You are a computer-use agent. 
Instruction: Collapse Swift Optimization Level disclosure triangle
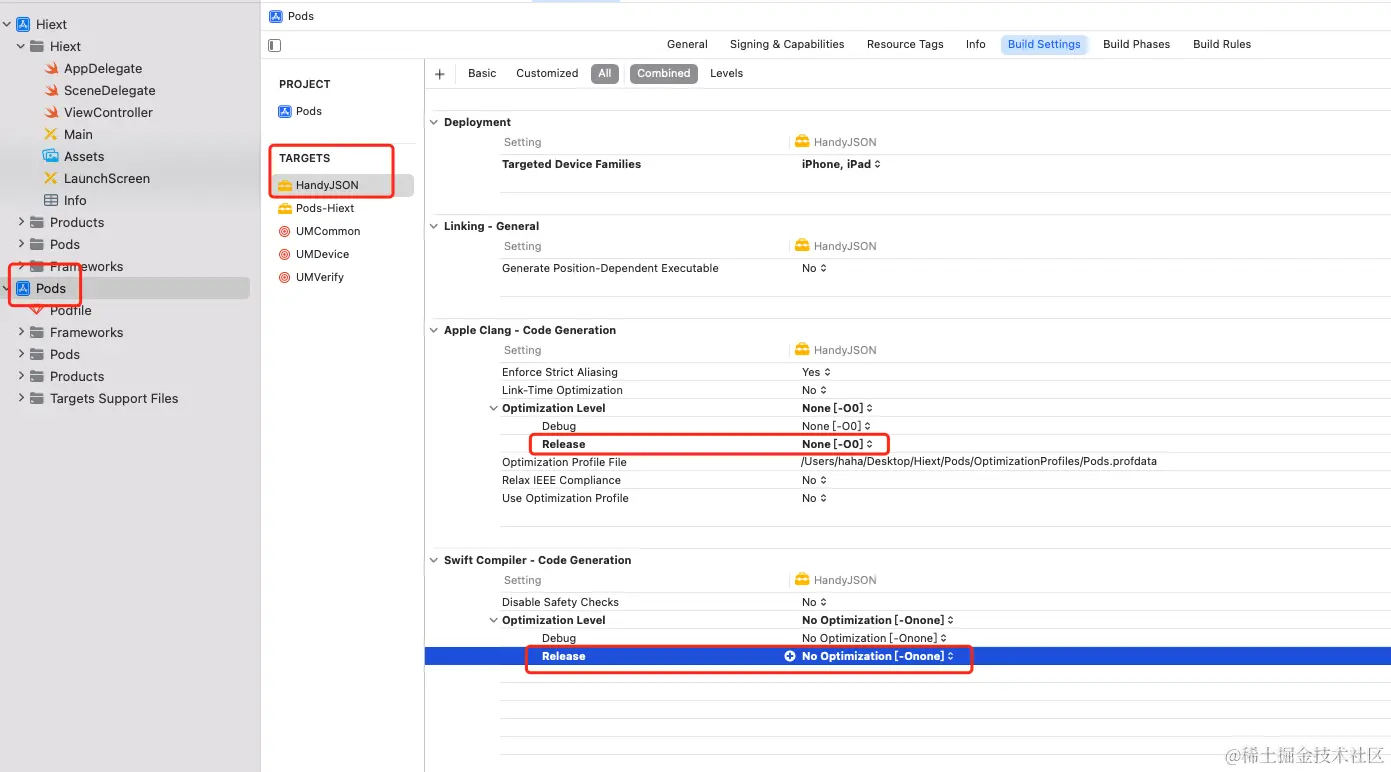point(493,620)
